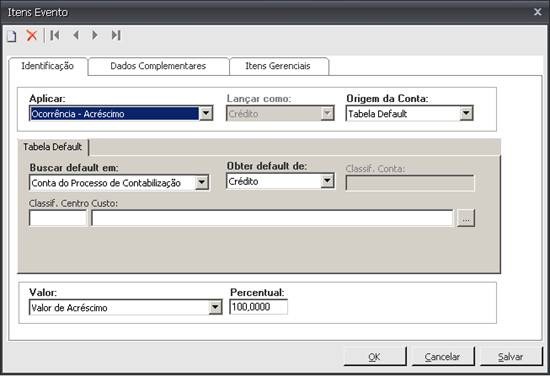Image resolution: width=550 pixels, height=377 pixels.
Task: Expand the Valor de Acréscimo dropdown
Action: pos(215,308)
